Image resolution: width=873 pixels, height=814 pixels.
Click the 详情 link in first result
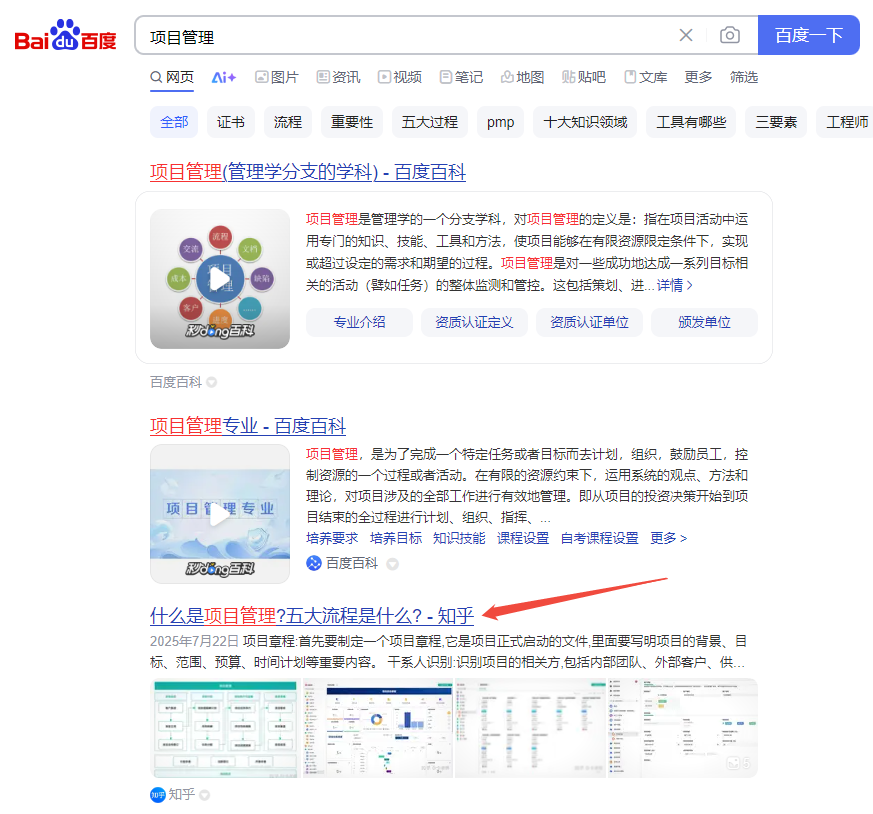pos(675,286)
